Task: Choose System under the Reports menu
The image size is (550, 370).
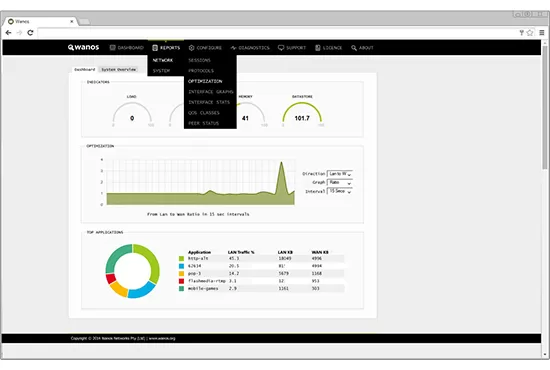Action: [161, 71]
